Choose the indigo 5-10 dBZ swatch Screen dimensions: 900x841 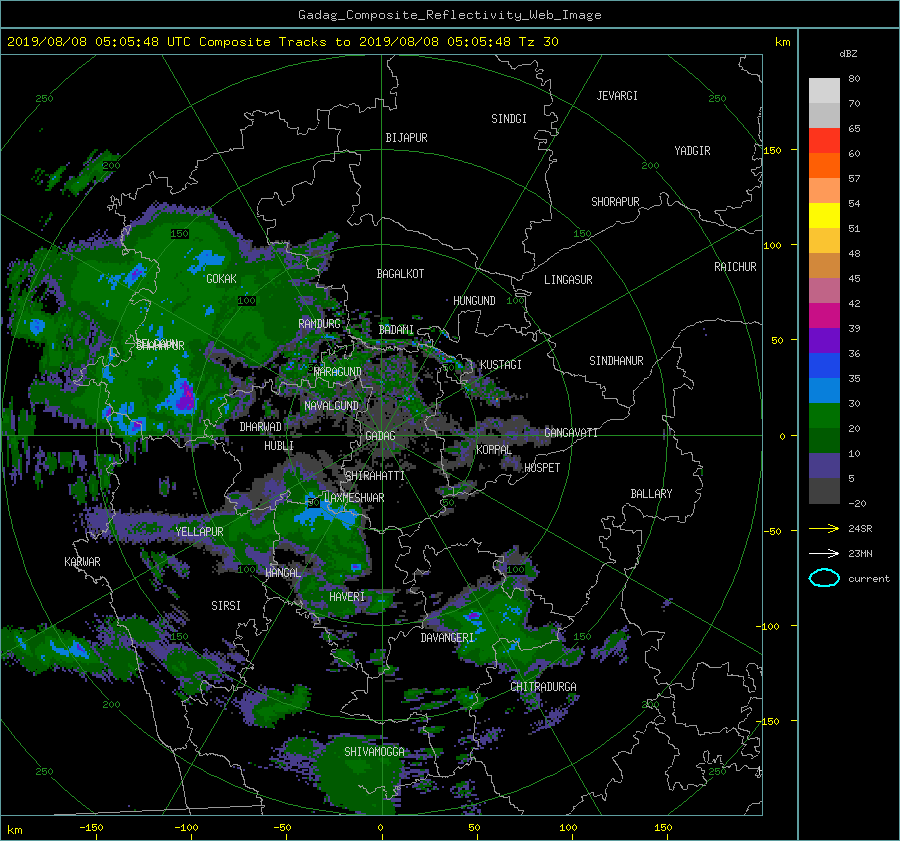coord(824,466)
